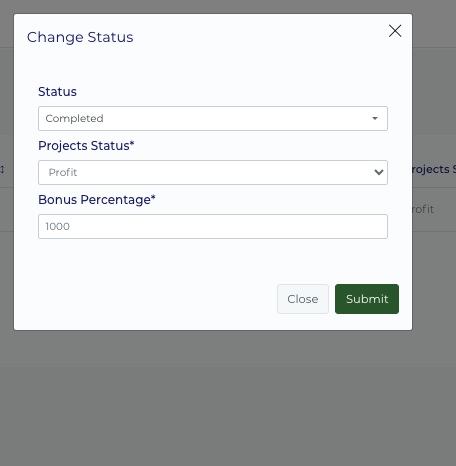Click the Change Status dialog title
Viewport: 456px width, 466px height.
click(80, 37)
